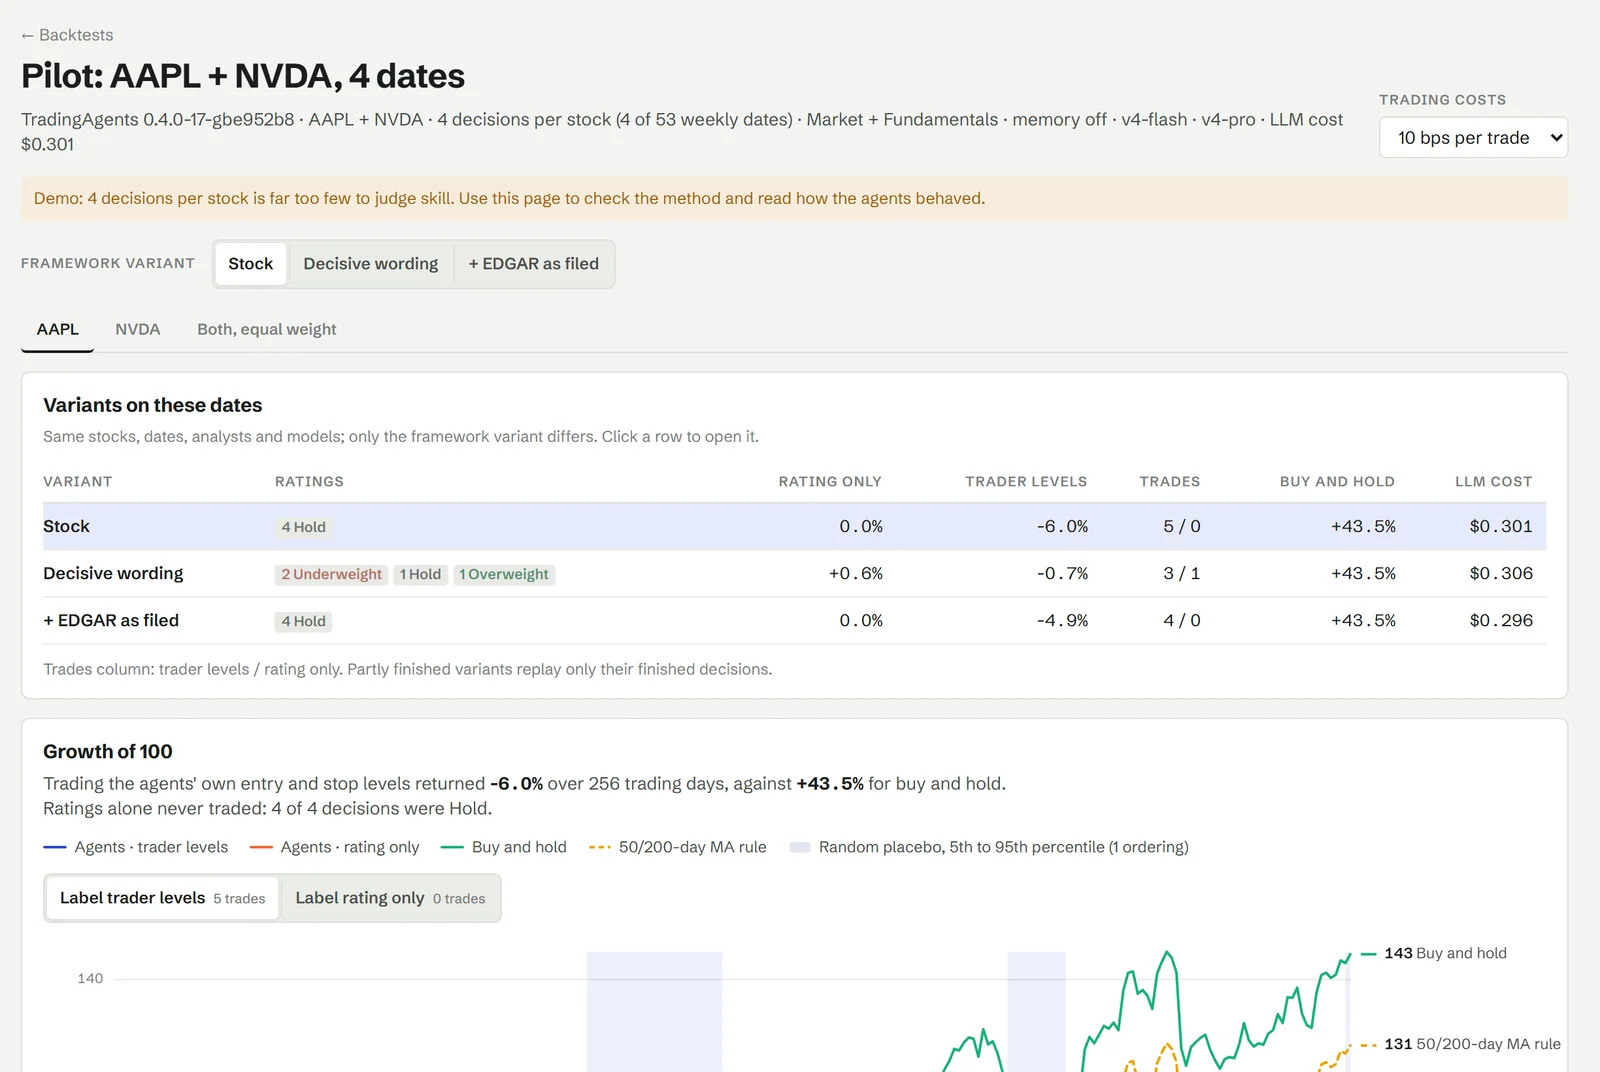The height and width of the screenshot is (1072, 1600).
Task: Click Random placebo legend swatch
Action: coord(800,847)
